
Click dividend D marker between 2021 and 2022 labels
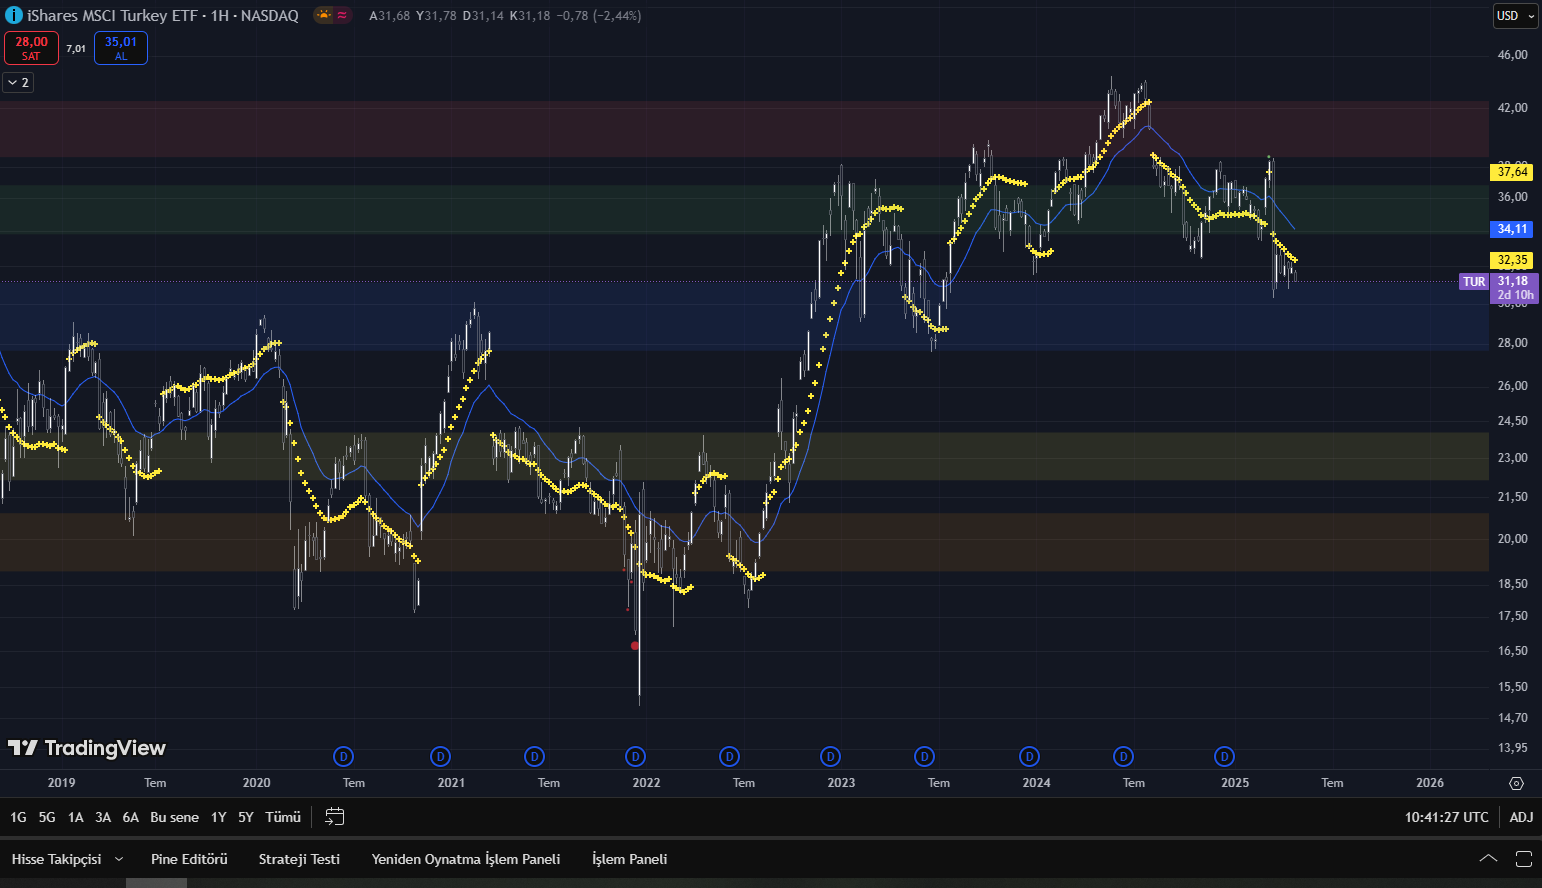pyautogui.click(x=535, y=756)
